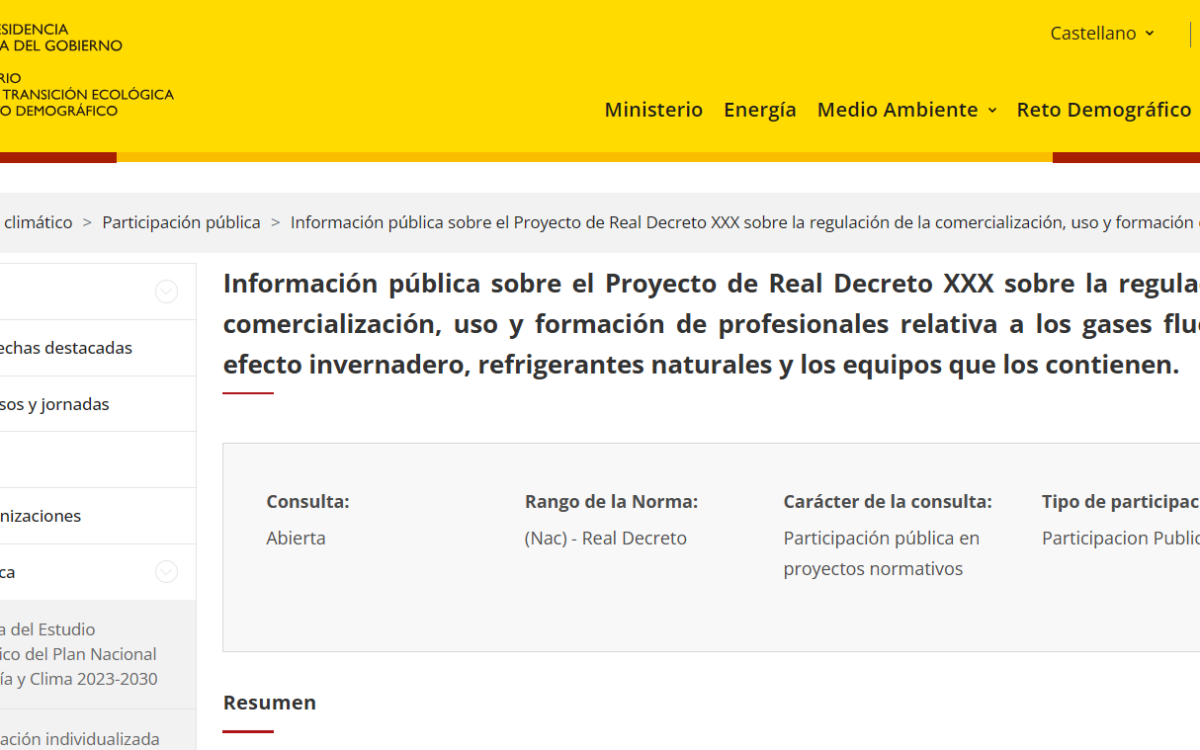
Task: Open the Reto Demográfico menu
Action: click(1103, 110)
